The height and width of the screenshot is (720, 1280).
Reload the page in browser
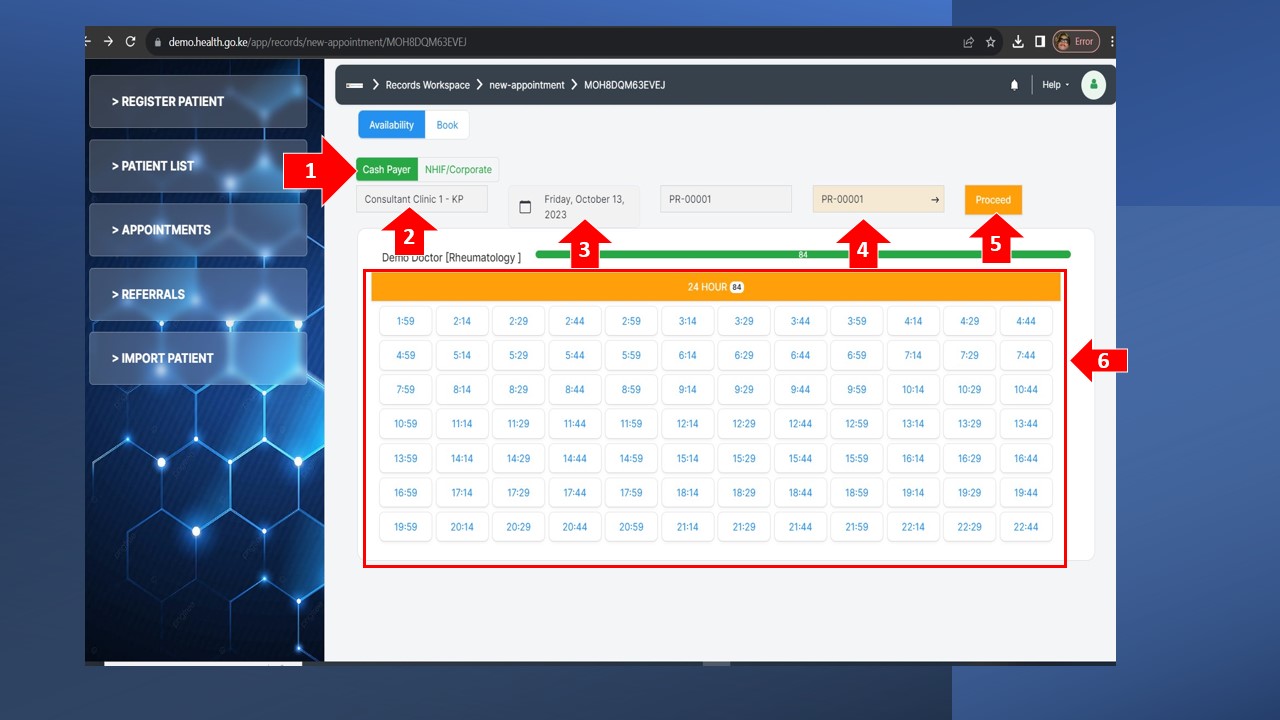[130, 42]
